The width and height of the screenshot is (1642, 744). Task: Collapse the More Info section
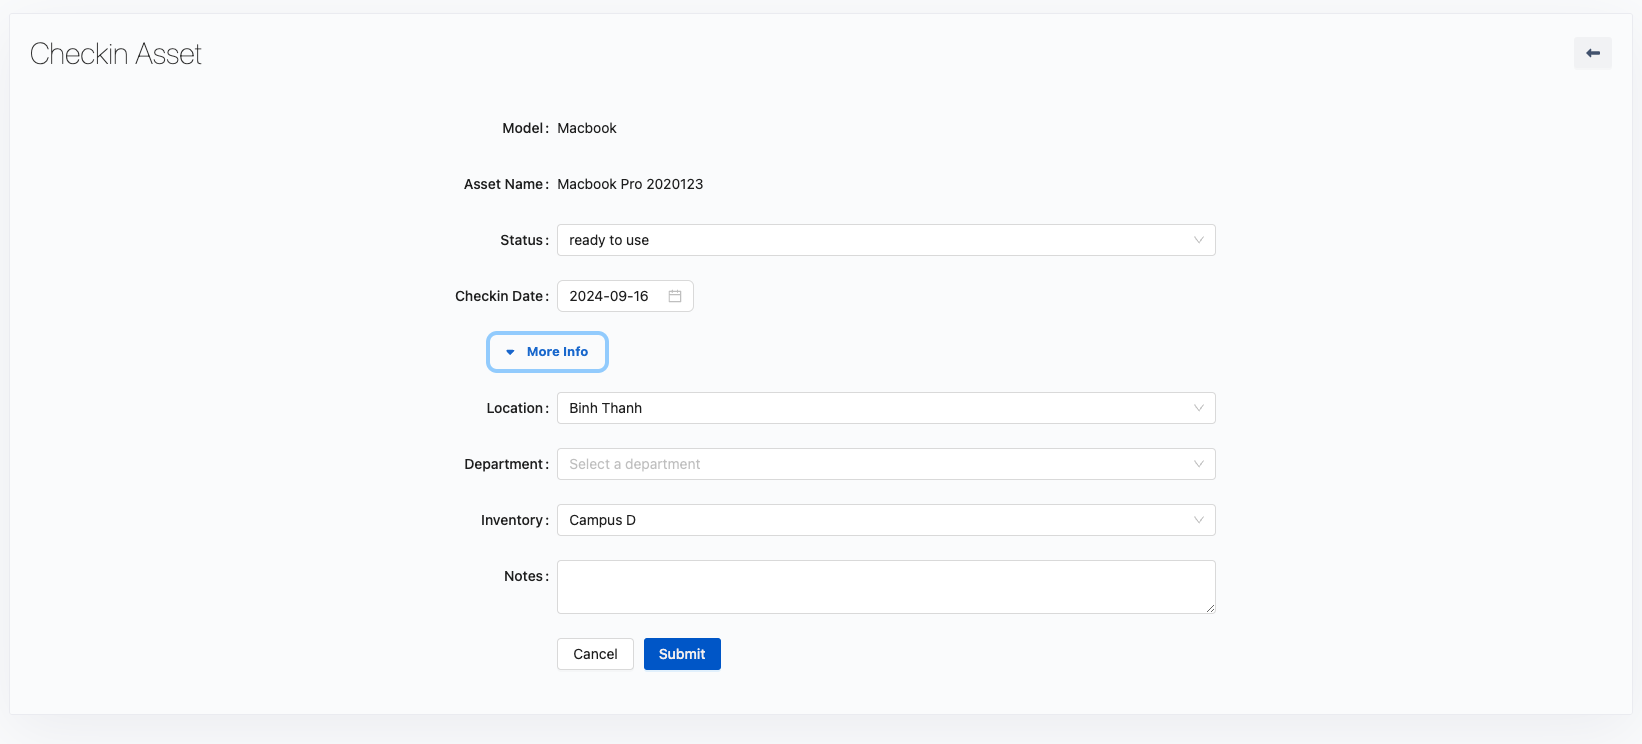tap(547, 352)
